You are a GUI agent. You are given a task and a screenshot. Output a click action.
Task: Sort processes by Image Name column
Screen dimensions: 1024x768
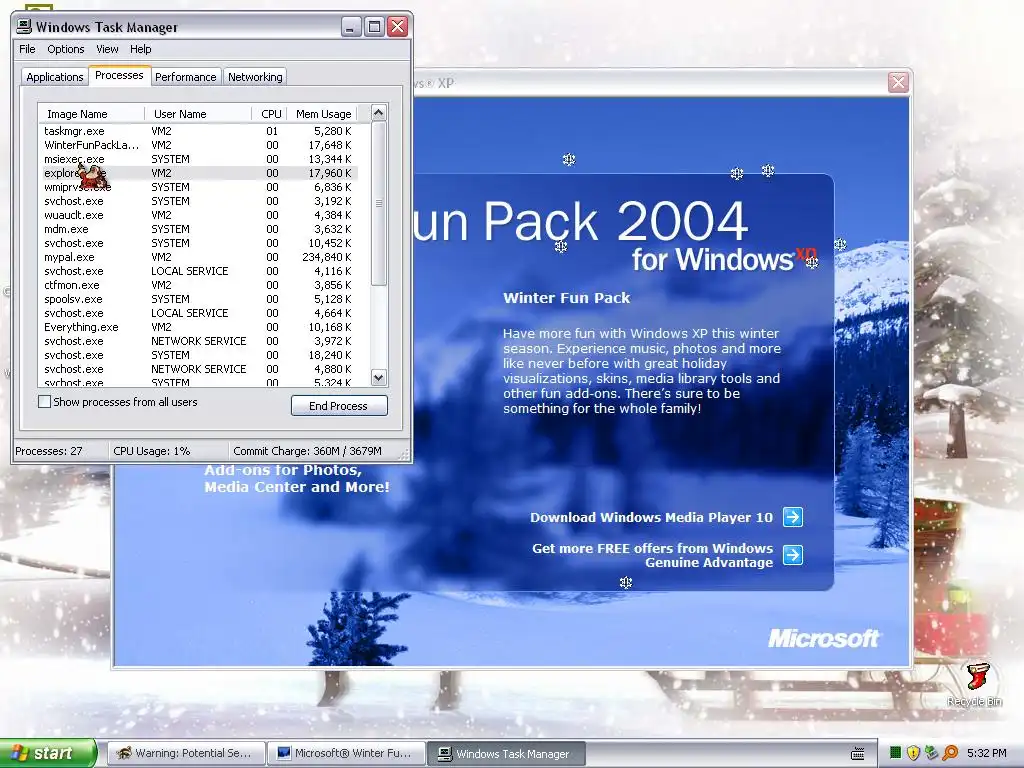coord(91,114)
